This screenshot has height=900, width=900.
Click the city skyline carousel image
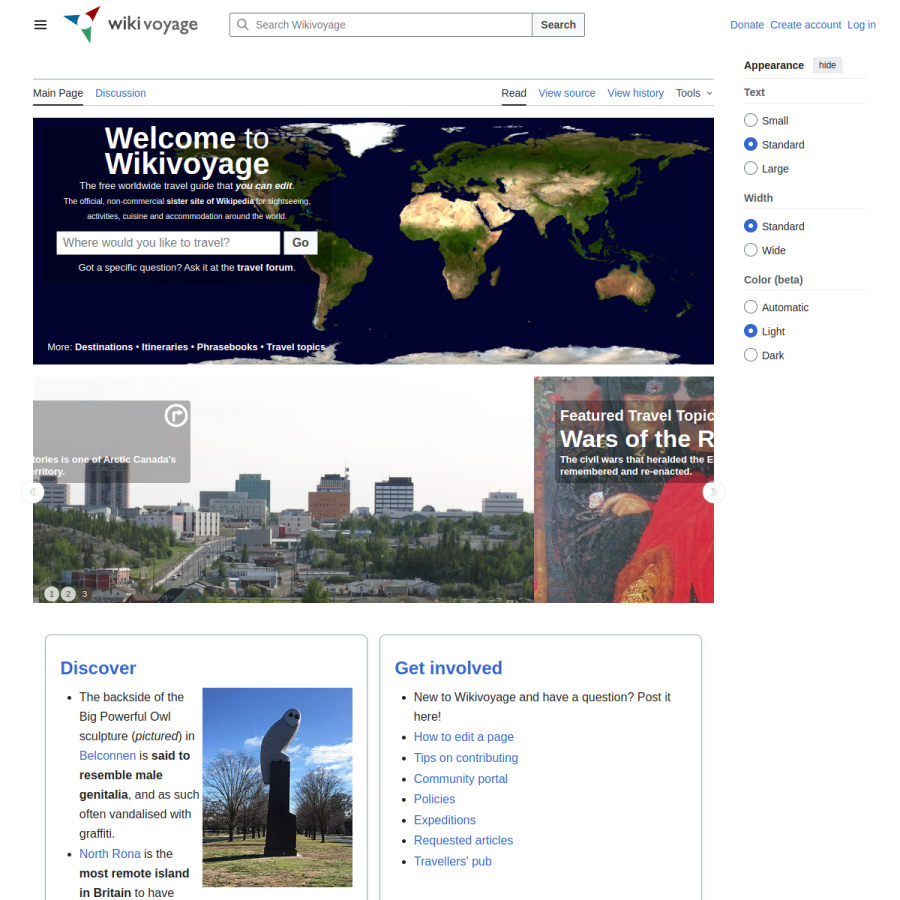coord(283,490)
